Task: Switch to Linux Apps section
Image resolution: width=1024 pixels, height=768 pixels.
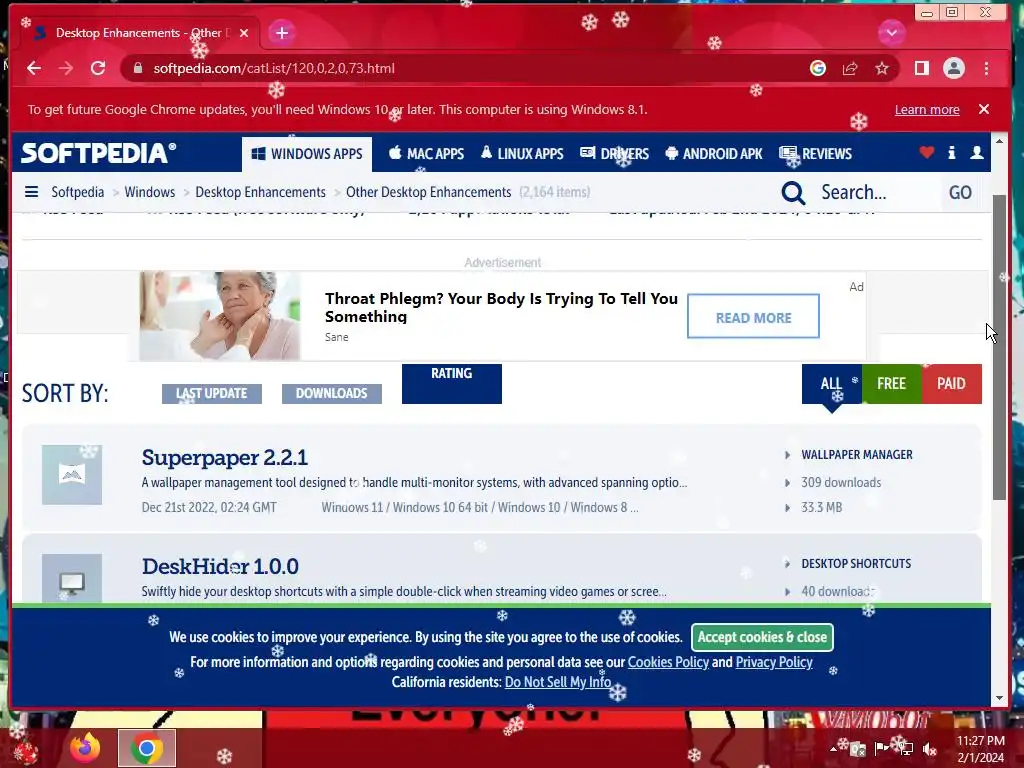Action: pos(522,154)
